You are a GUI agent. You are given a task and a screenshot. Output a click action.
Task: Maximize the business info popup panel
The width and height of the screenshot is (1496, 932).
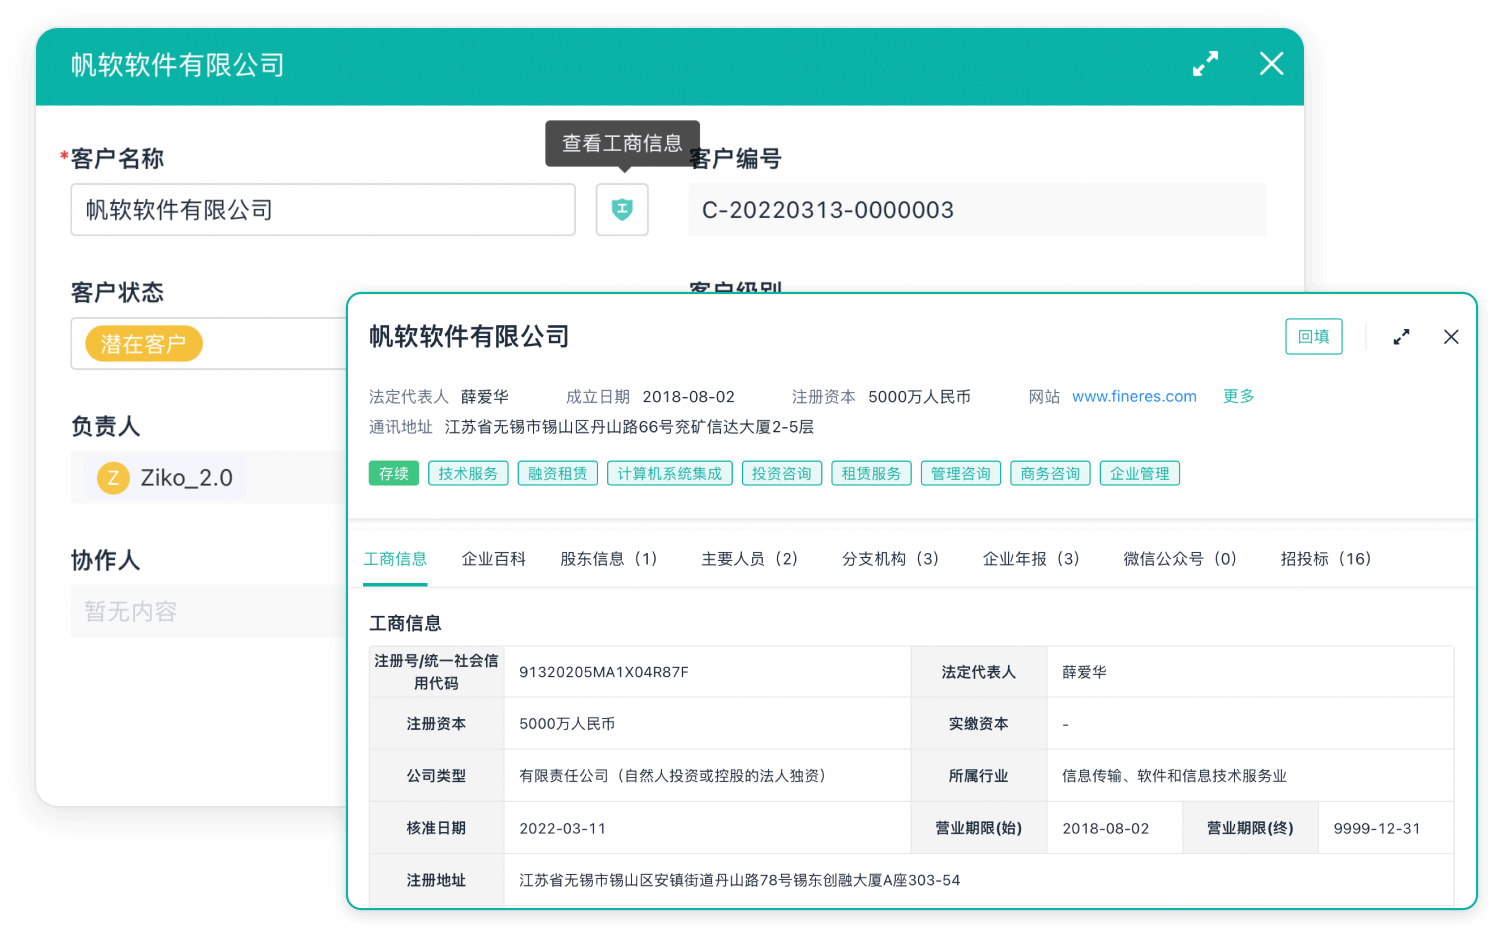point(1401,337)
